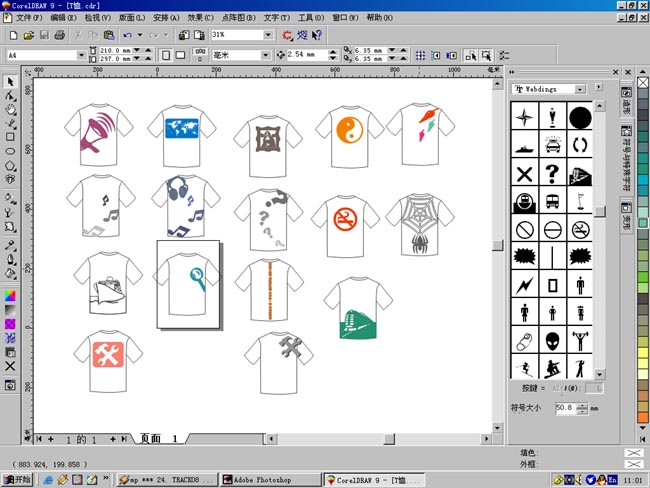Click the Open folder icon
650x488 pixels.
(x=29, y=35)
